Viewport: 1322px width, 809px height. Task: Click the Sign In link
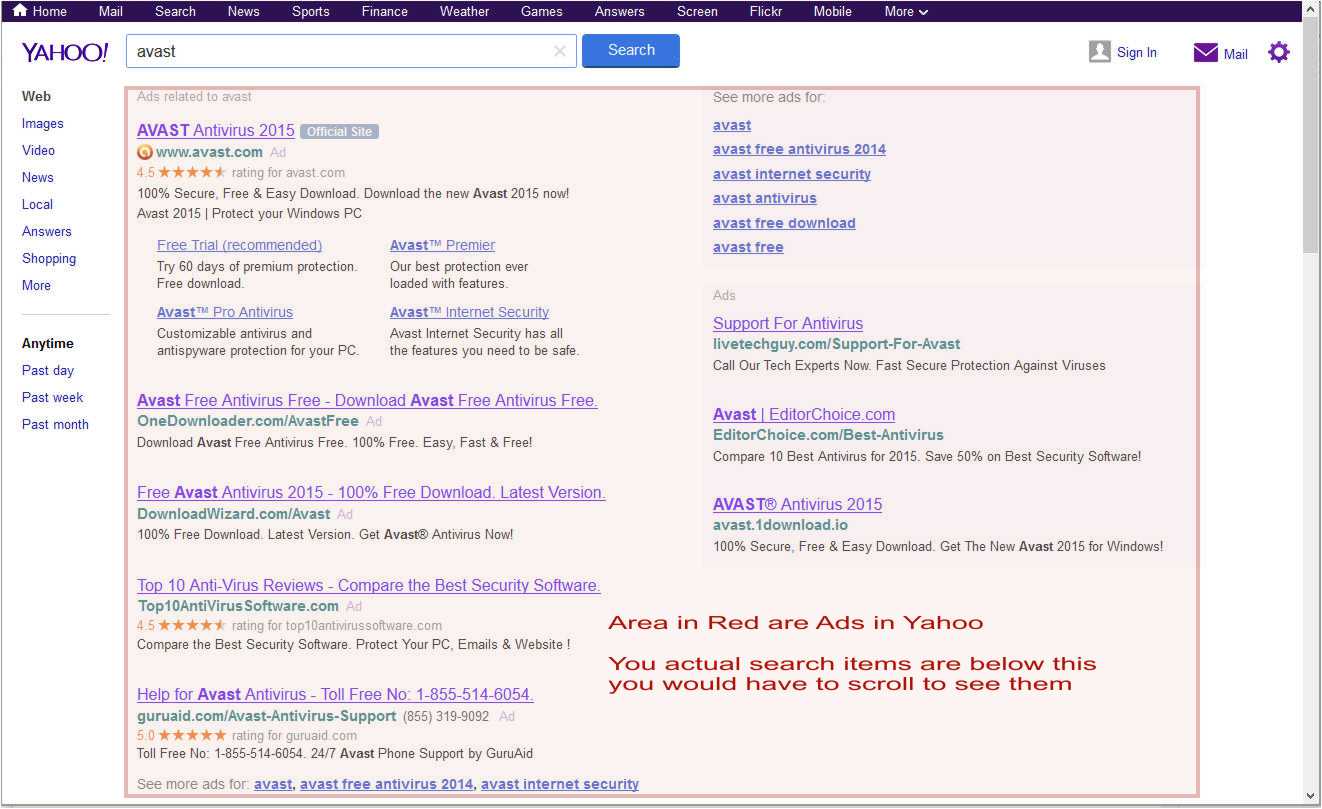click(x=1137, y=53)
